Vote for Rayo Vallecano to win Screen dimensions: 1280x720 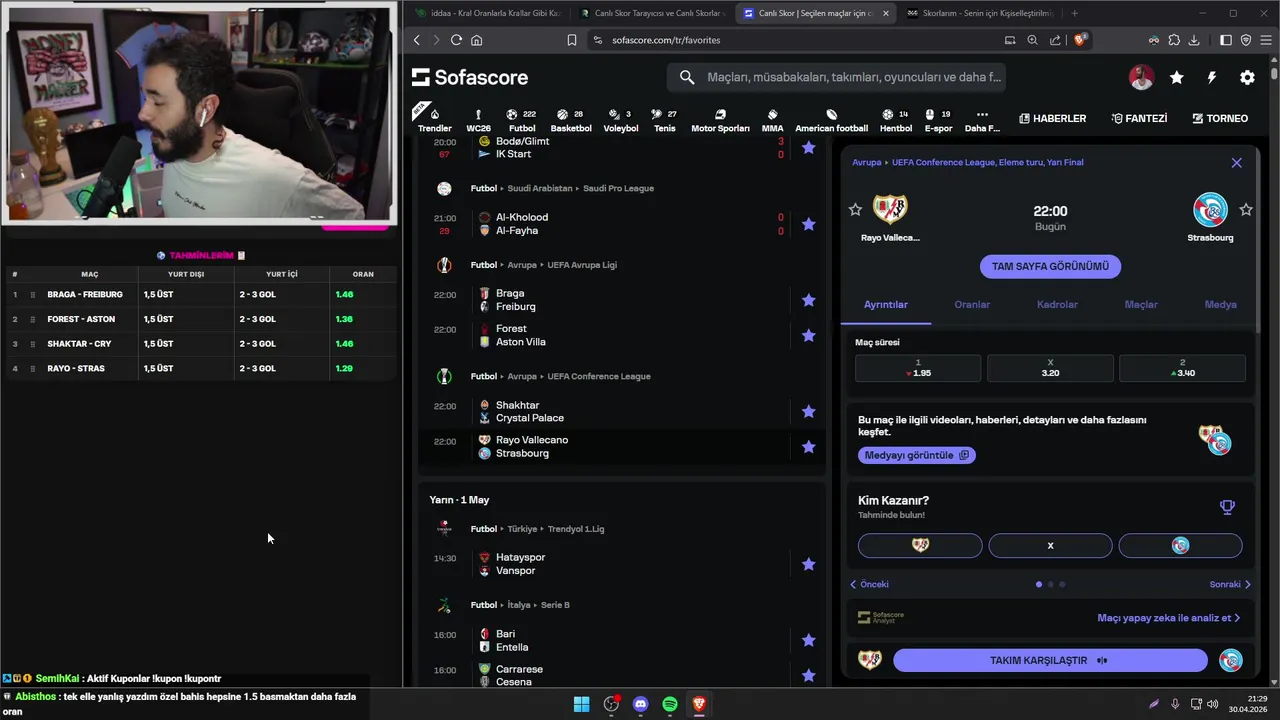pos(920,545)
